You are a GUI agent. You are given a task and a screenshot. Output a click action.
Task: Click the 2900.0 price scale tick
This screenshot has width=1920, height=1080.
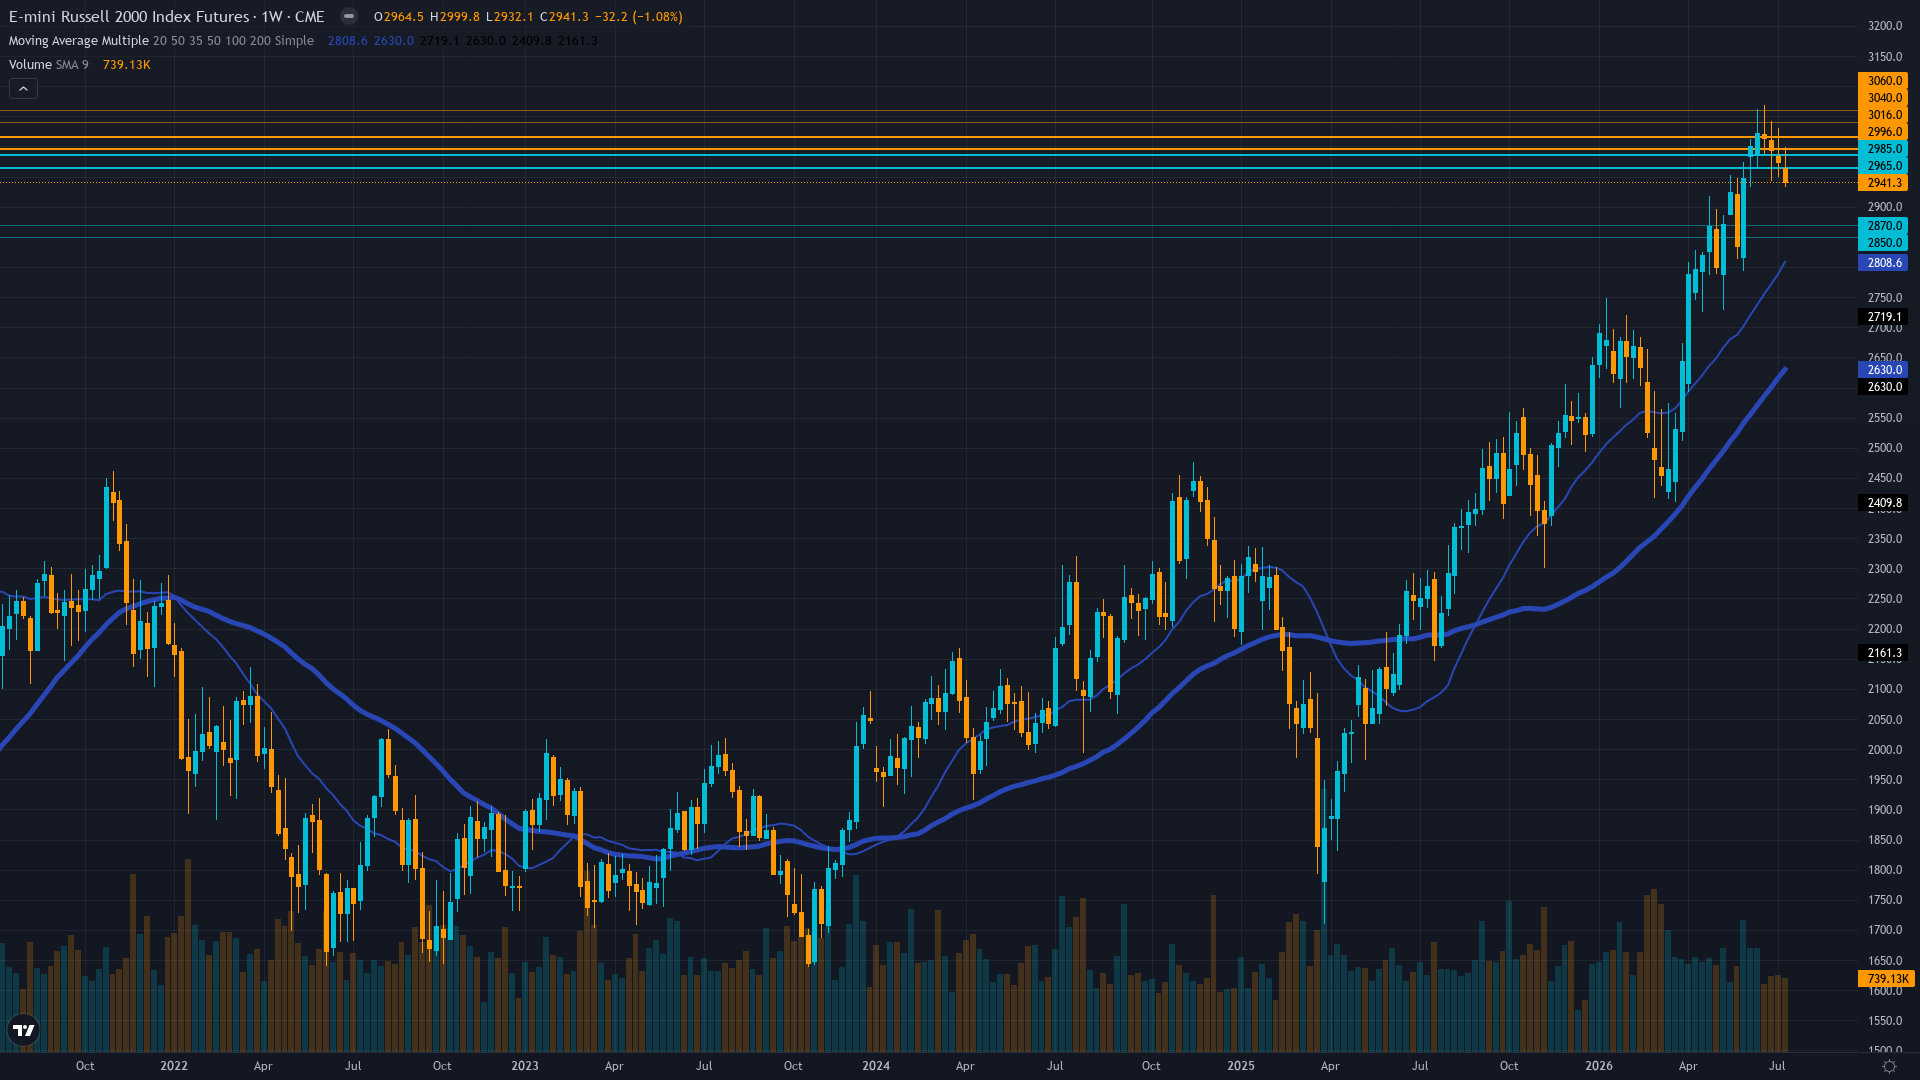[1884, 207]
